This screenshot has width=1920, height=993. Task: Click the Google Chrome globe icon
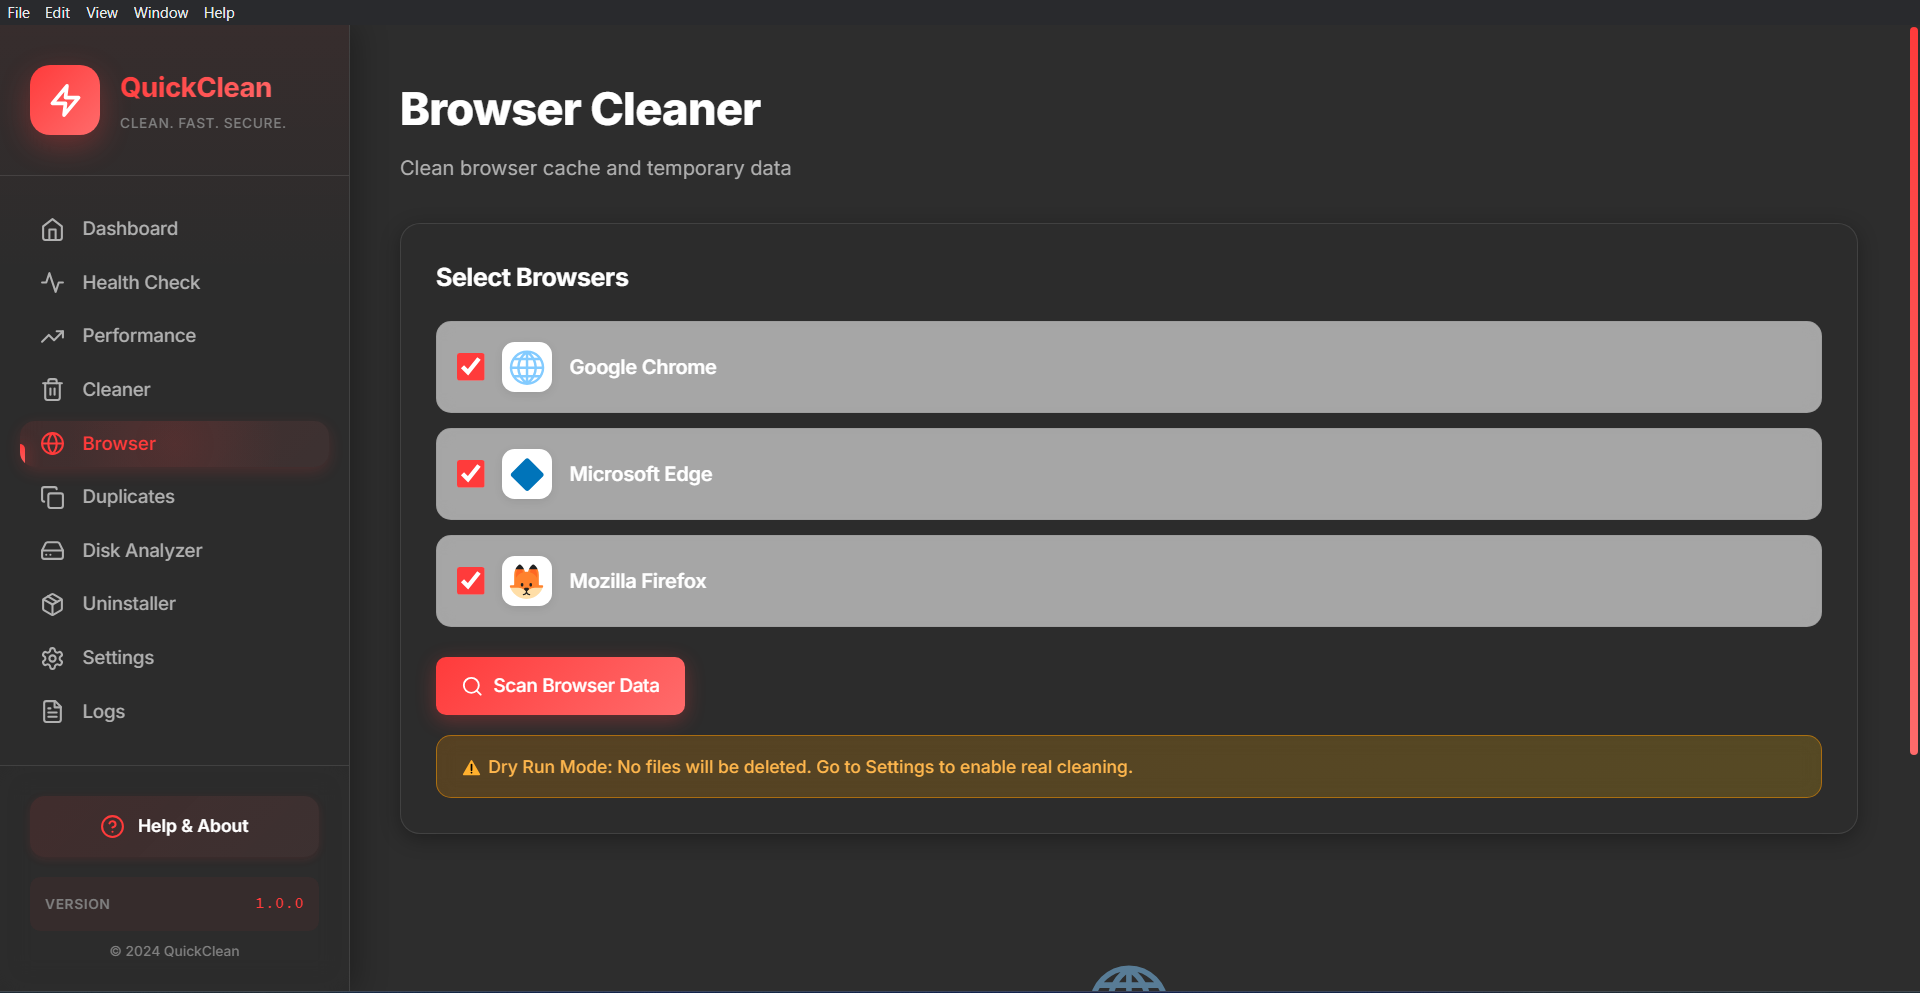[527, 367]
